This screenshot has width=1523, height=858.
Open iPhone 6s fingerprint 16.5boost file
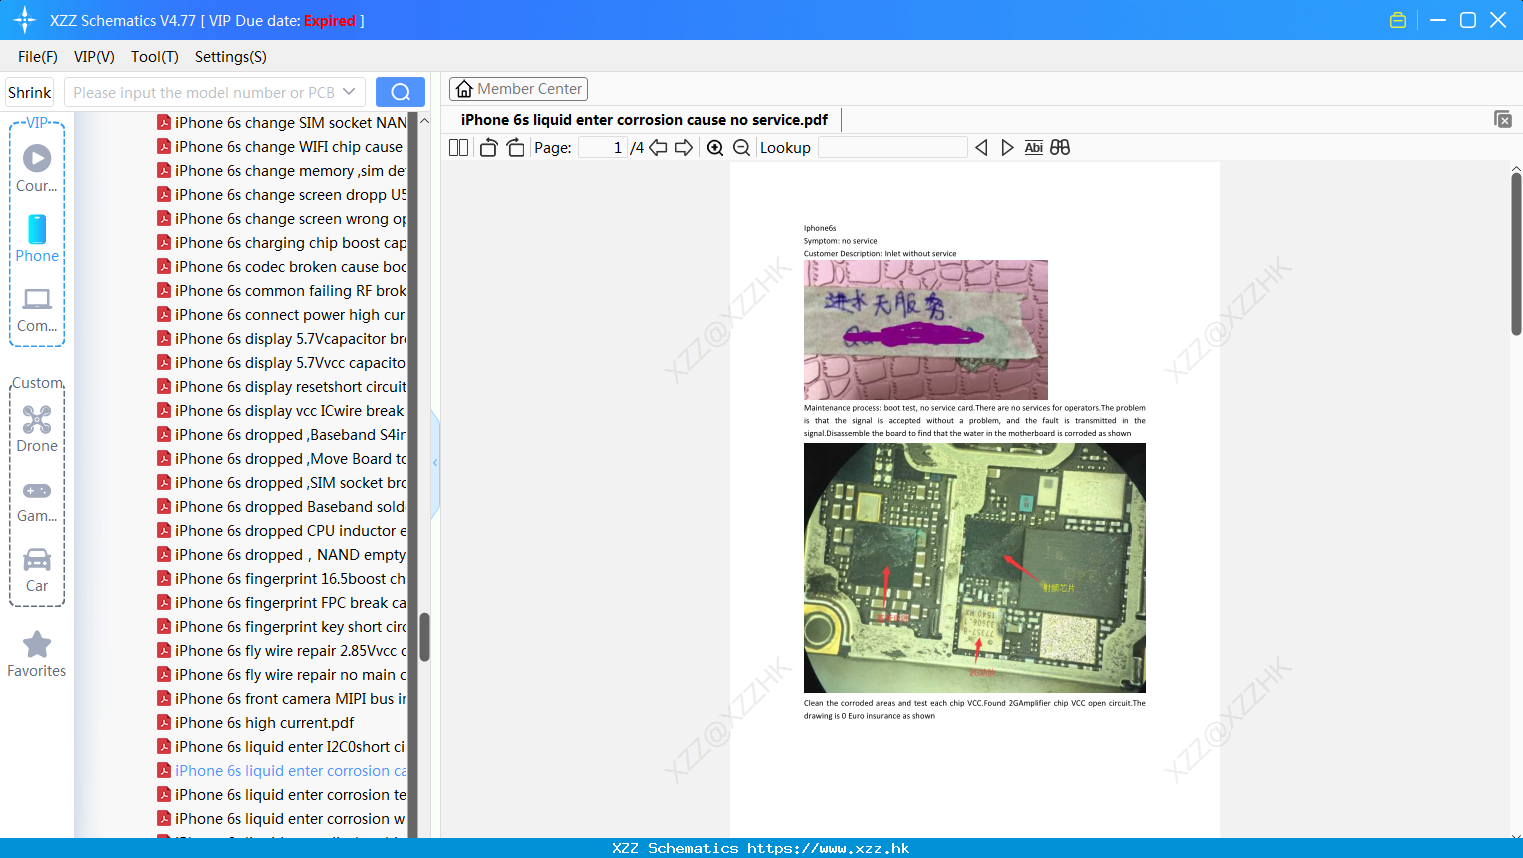point(282,579)
